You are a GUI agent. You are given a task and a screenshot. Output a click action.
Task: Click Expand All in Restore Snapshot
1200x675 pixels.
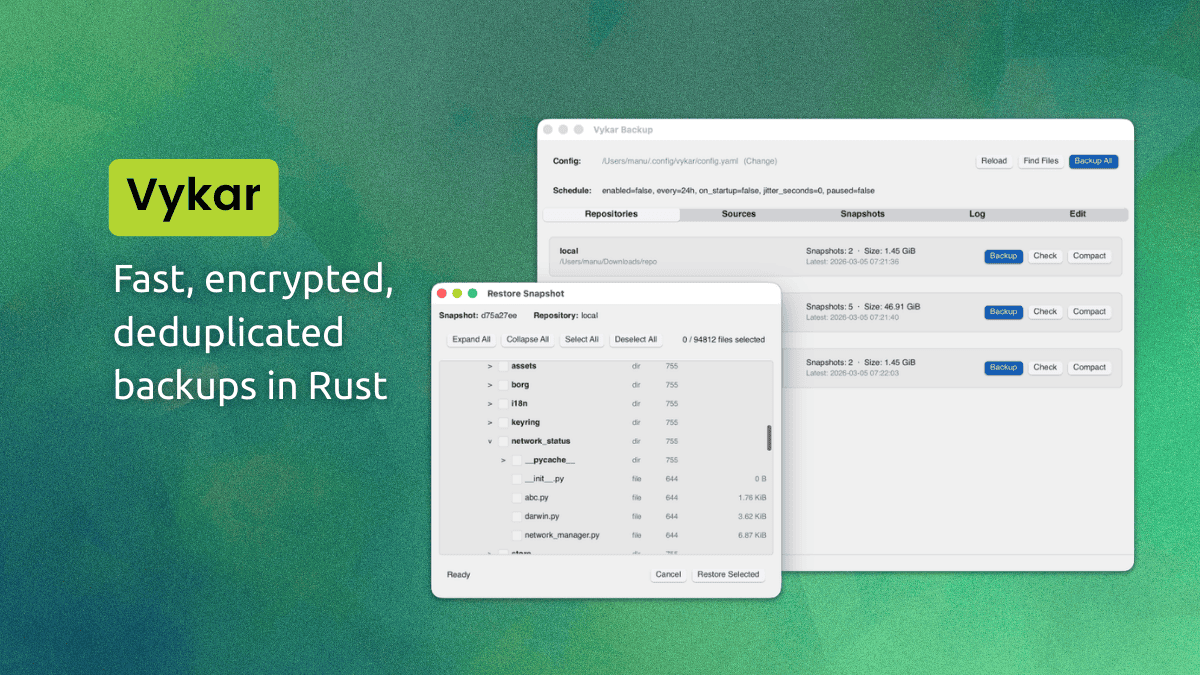[471, 339]
